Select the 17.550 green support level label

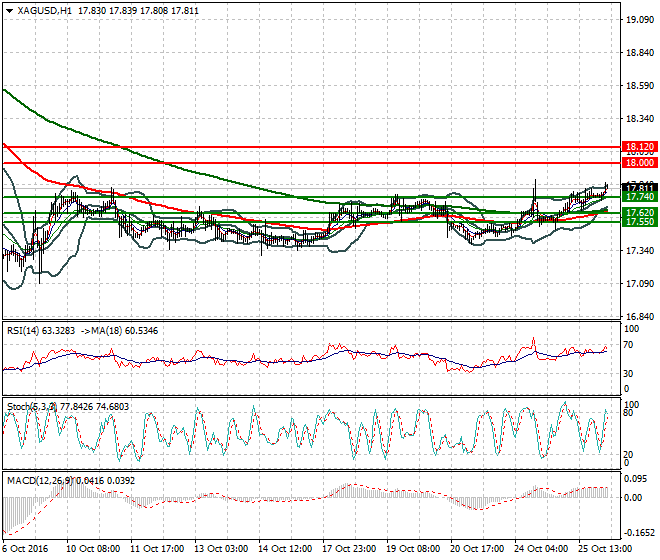tap(639, 222)
